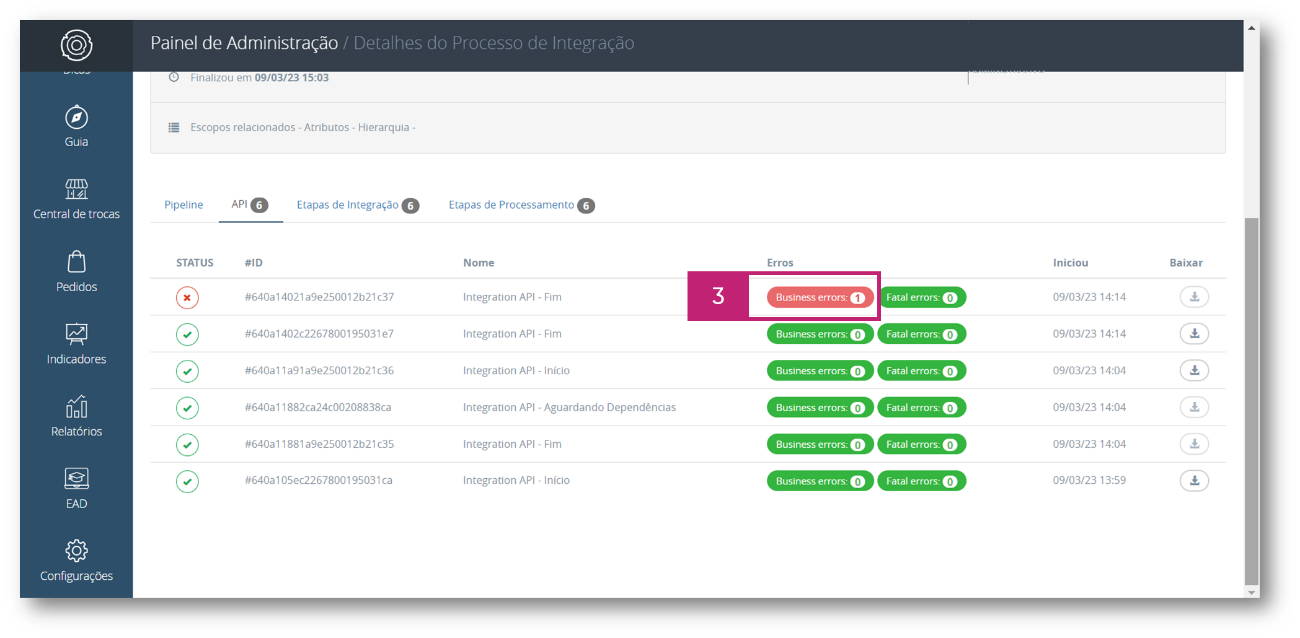Click Integration API - Aguardando Dependências name

tap(569, 408)
